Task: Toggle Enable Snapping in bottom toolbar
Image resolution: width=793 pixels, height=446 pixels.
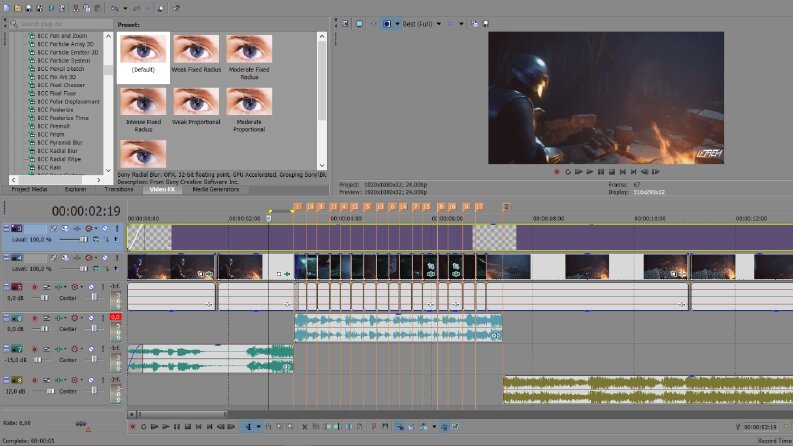Action: coord(400,427)
